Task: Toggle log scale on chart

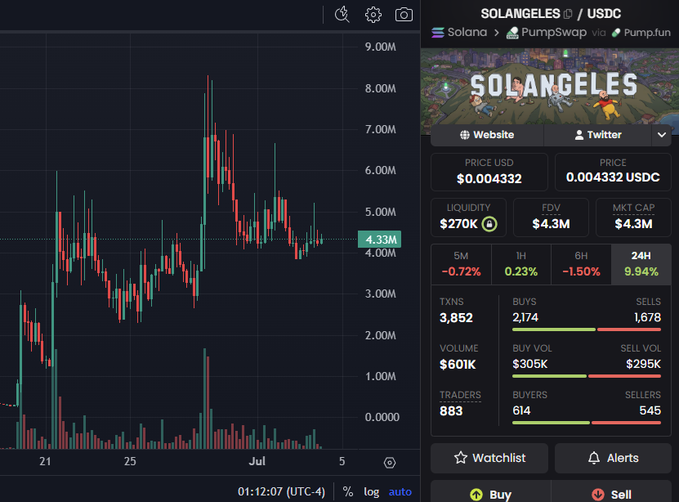Action: (x=371, y=492)
